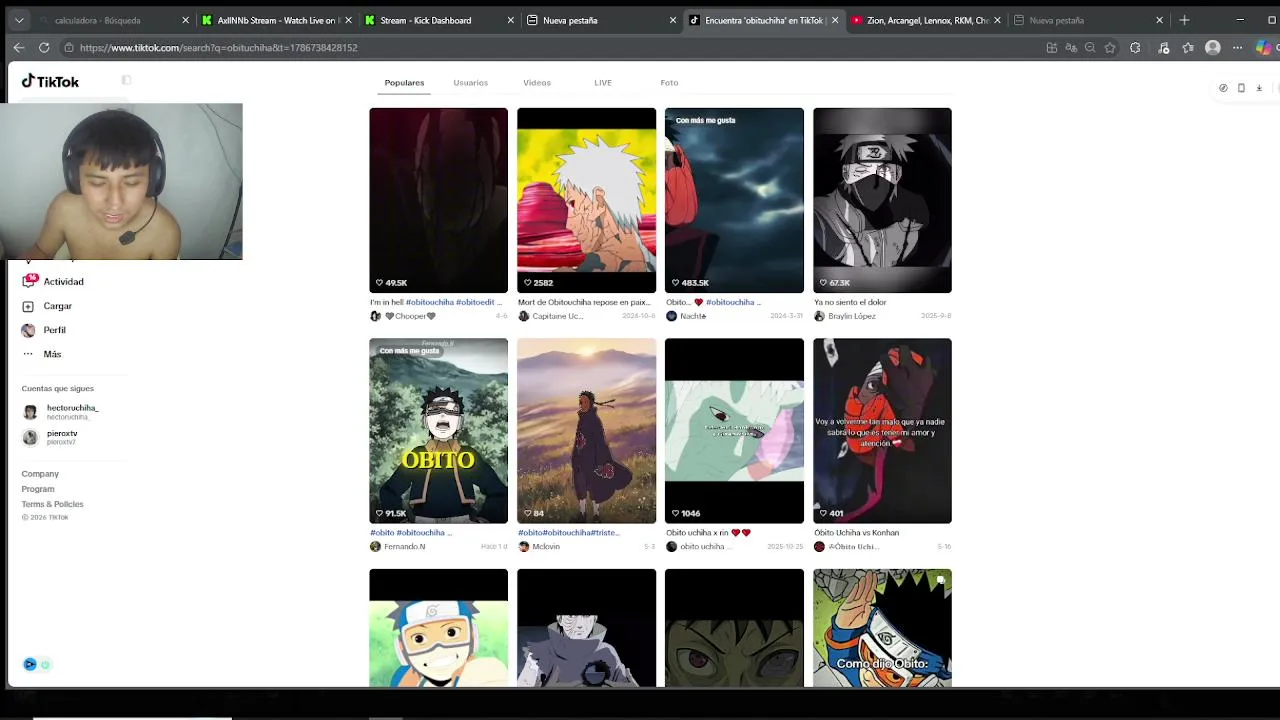Click the Mclovin author avatar

[523, 547]
